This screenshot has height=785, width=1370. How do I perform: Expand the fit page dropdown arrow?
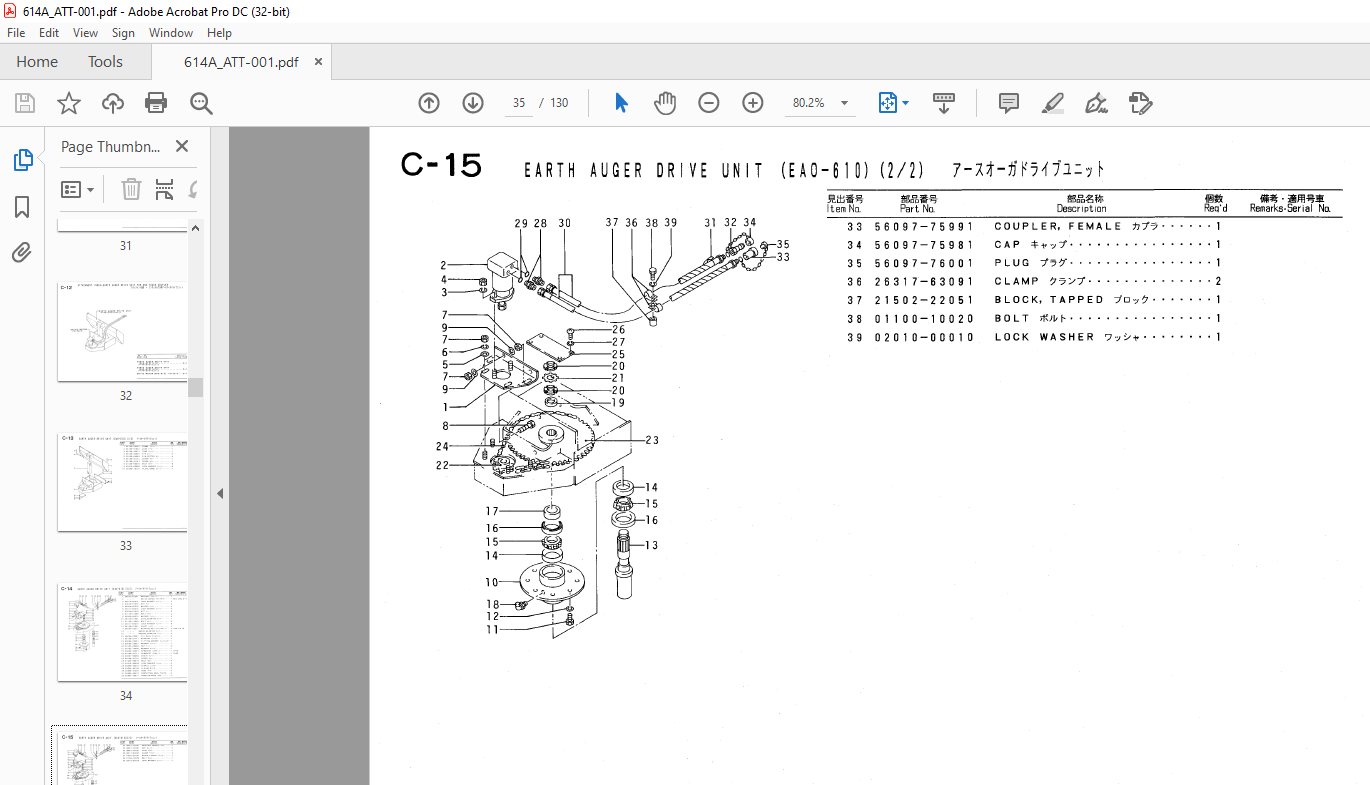(x=906, y=103)
